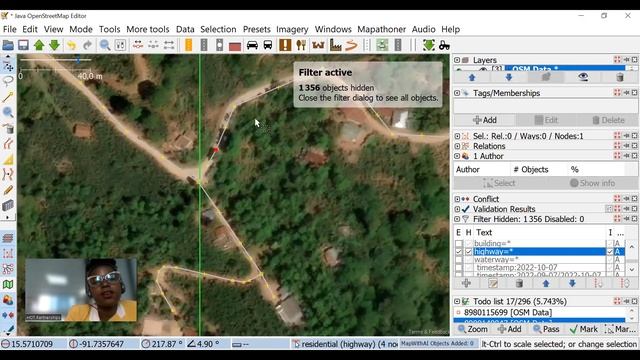This screenshot has height=360, width=640.
Task: Click the Delete layer trash icon
Action: coord(620,78)
